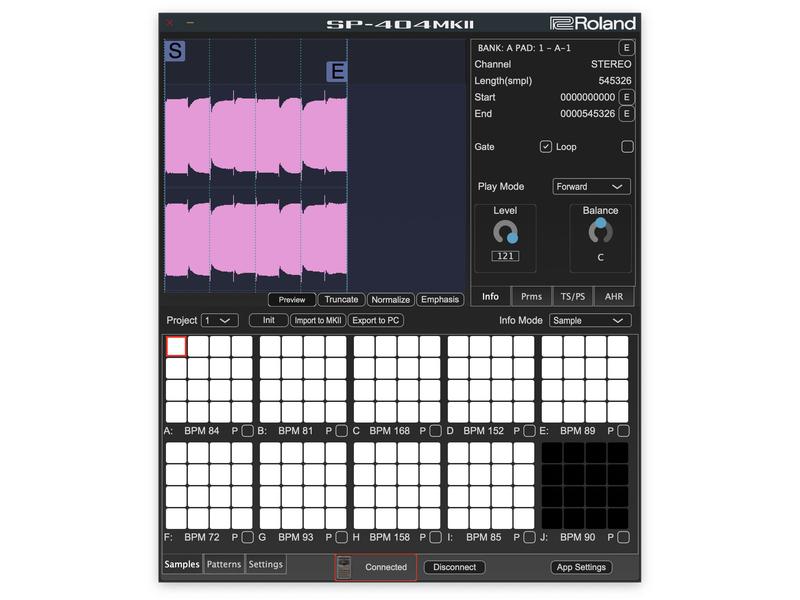Click the Level knob
This screenshot has width=800, height=600.
506,233
